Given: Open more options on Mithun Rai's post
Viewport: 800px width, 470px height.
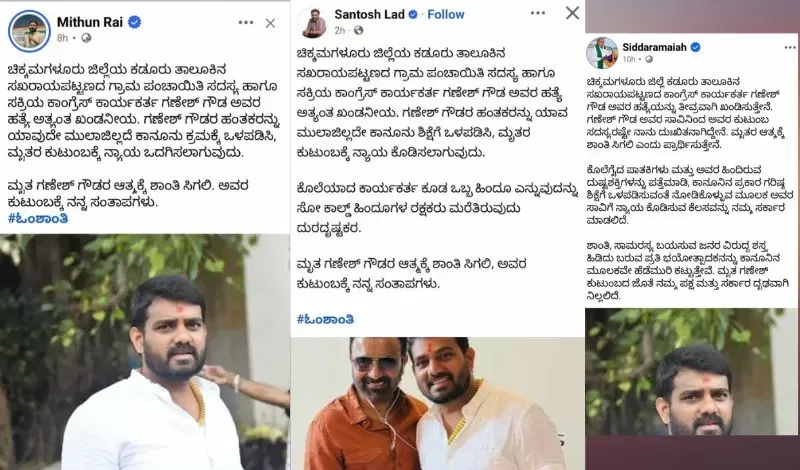Looking at the screenshot, I should tap(245, 22).
